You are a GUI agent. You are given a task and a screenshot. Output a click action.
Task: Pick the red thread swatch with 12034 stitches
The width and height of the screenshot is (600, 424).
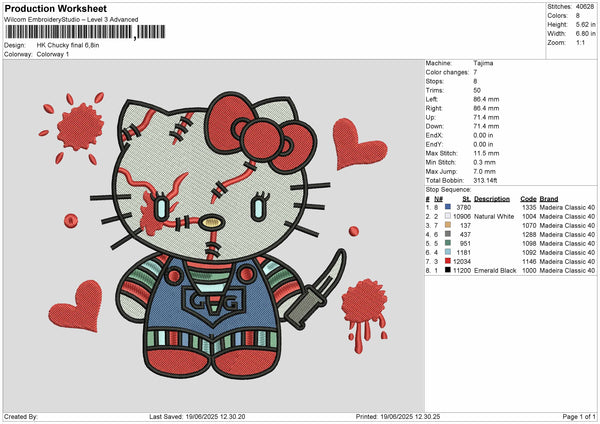coord(447,261)
